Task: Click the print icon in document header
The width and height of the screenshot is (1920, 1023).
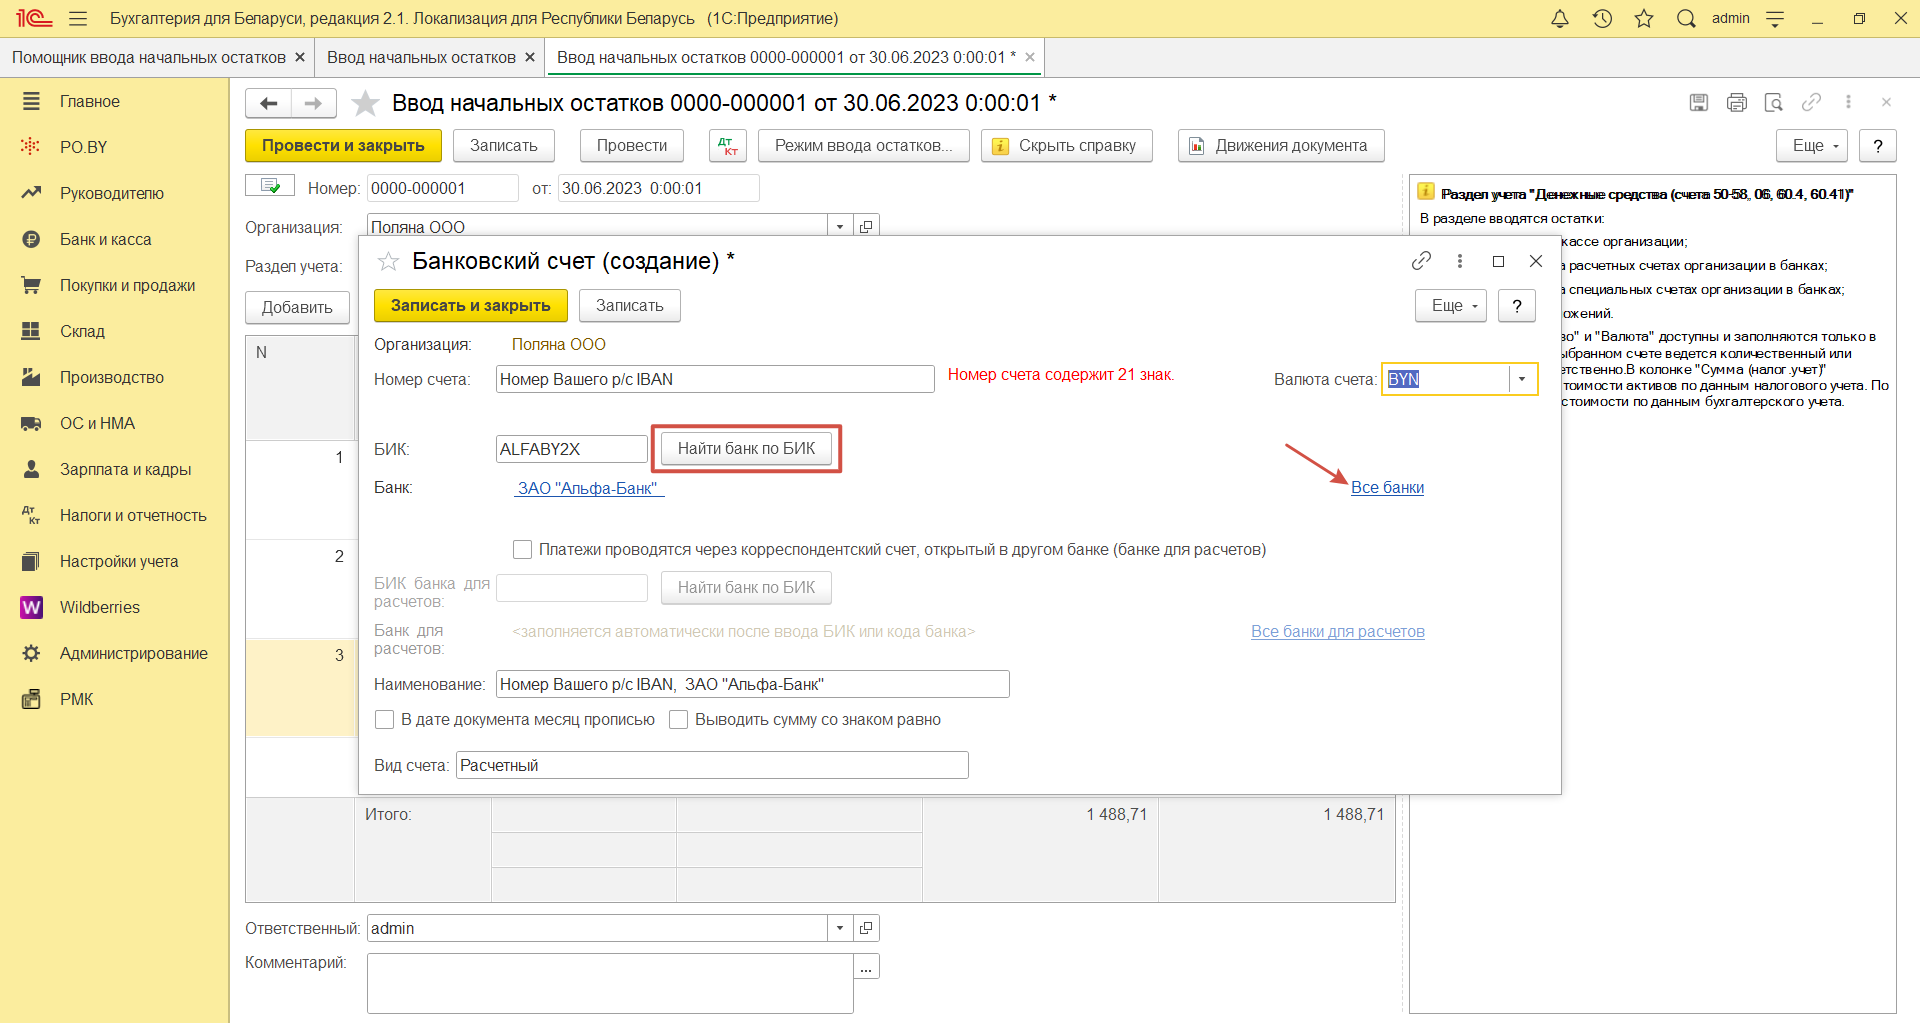Action: click(1737, 102)
